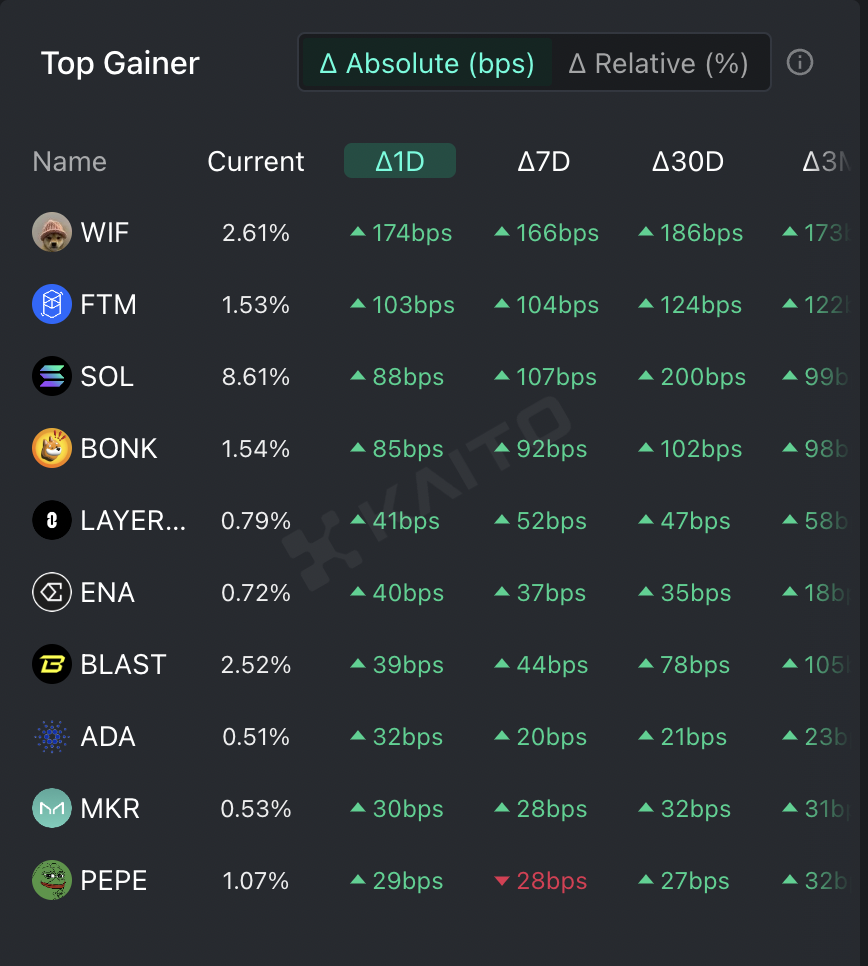The height and width of the screenshot is (966, 868).
Task: Switch to Δ Absolute (bps) mode
Action: [426, 64]
